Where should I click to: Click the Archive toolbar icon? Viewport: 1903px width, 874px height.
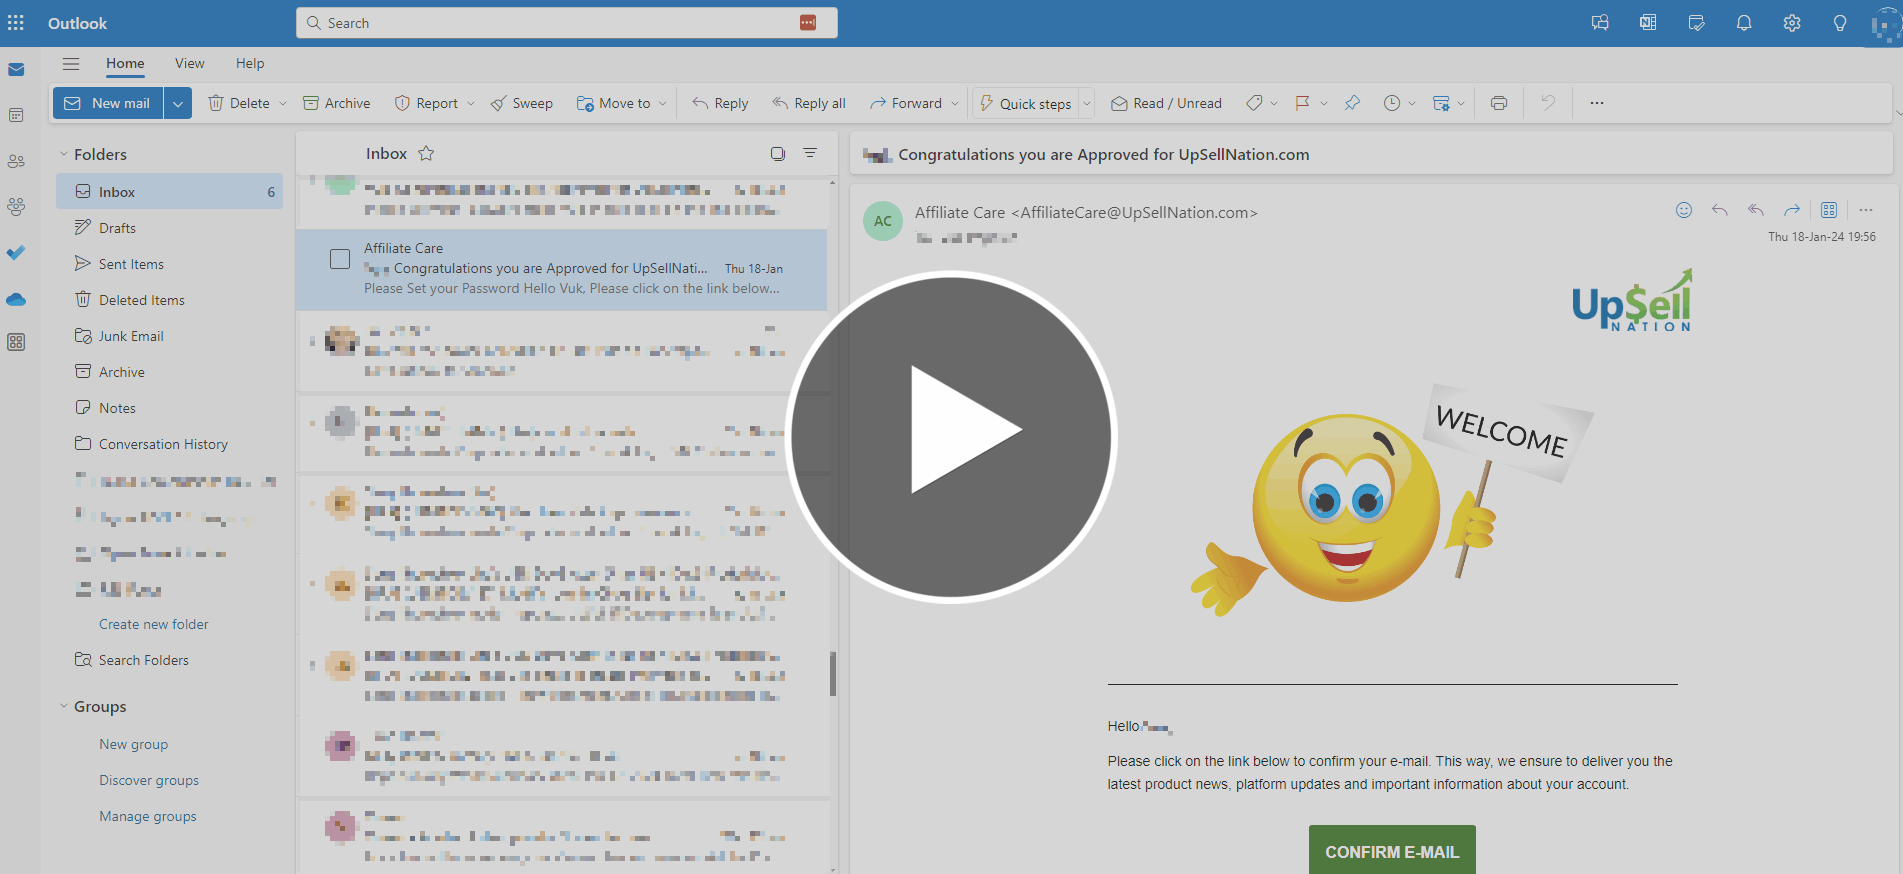[x=311, y=103]
